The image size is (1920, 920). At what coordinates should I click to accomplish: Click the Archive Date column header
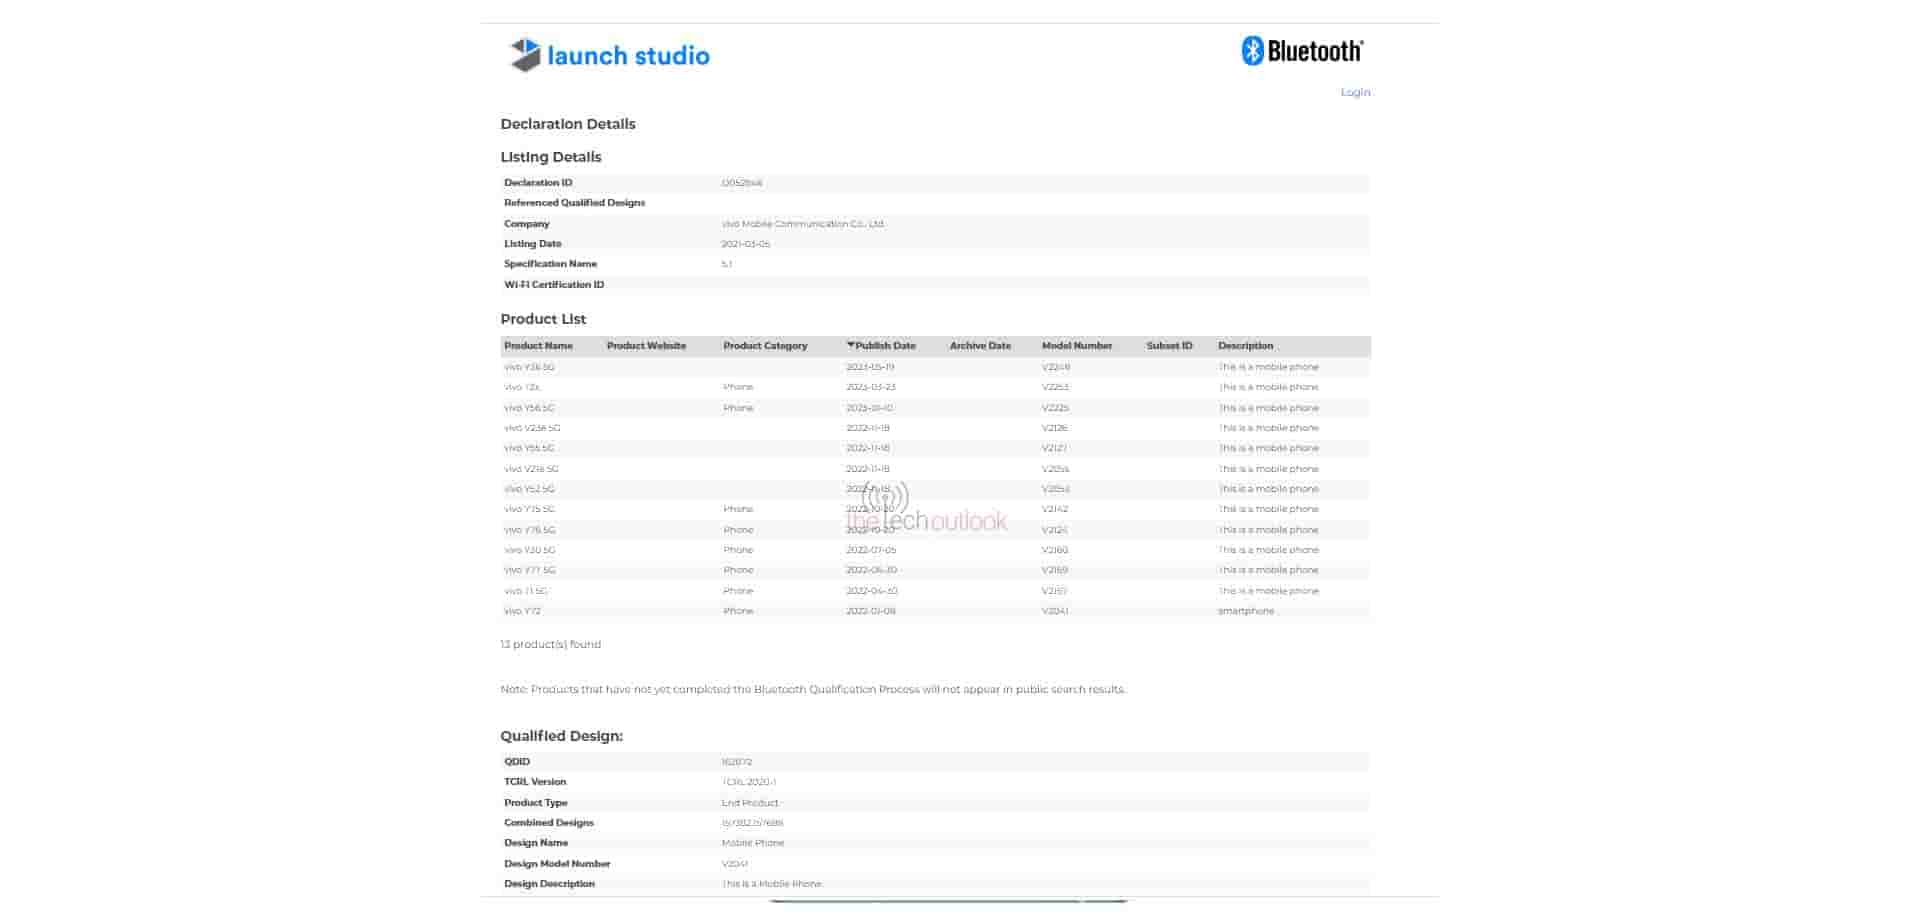980,346
